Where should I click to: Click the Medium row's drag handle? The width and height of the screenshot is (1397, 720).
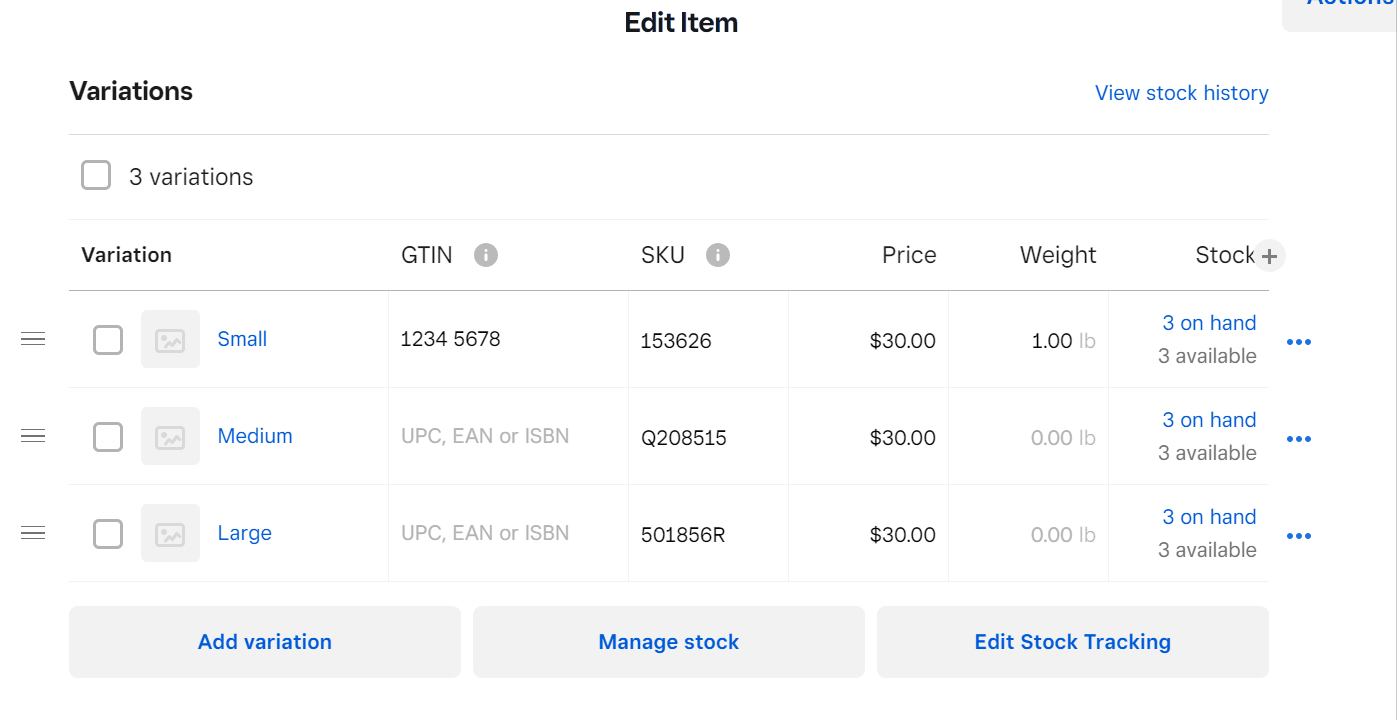[x=33, y=436]
